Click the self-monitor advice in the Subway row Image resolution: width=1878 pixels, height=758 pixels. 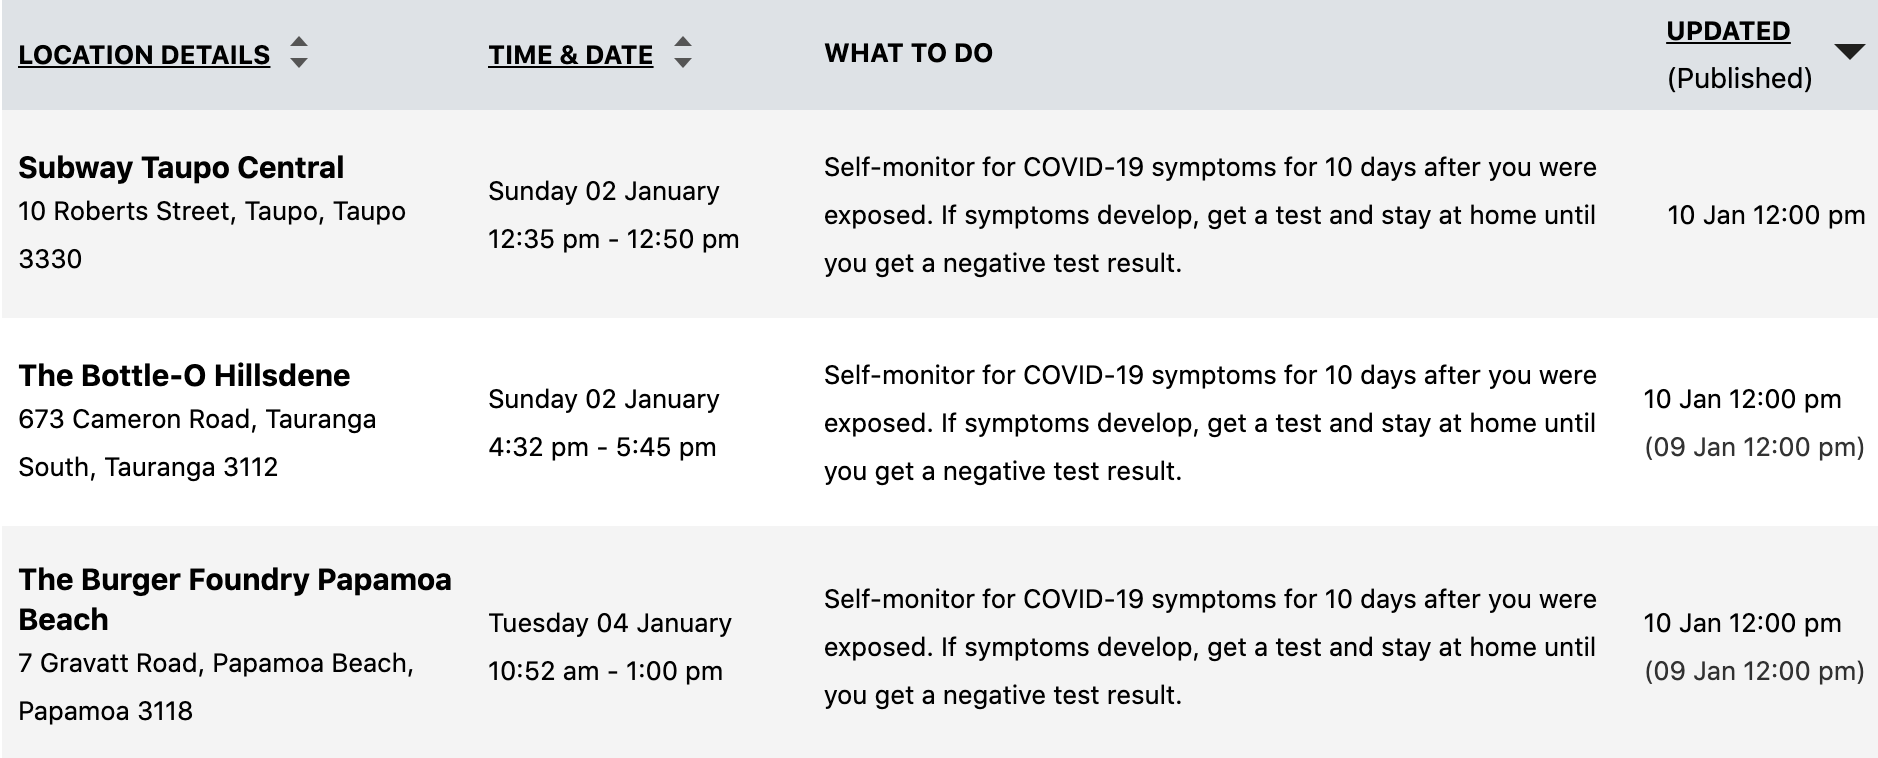(1210, 215)
